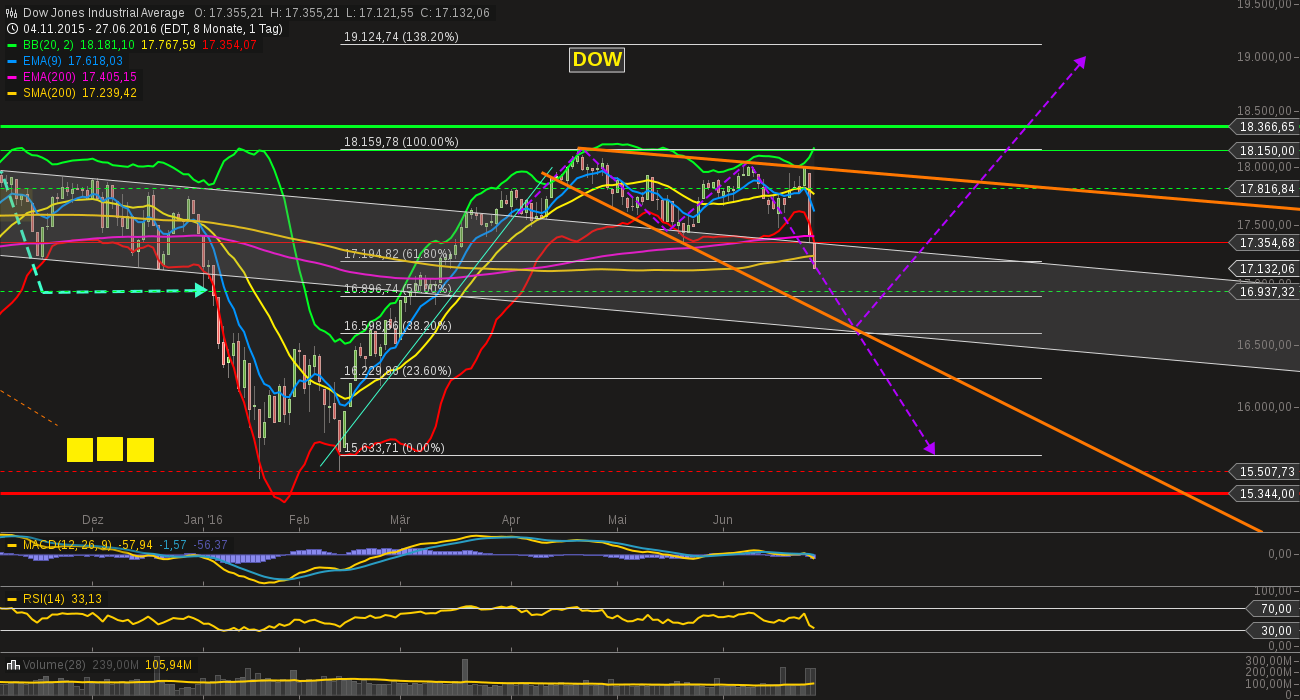Click the MACD value -57,94
This screenshot has height=700, width=1300.
136,545
